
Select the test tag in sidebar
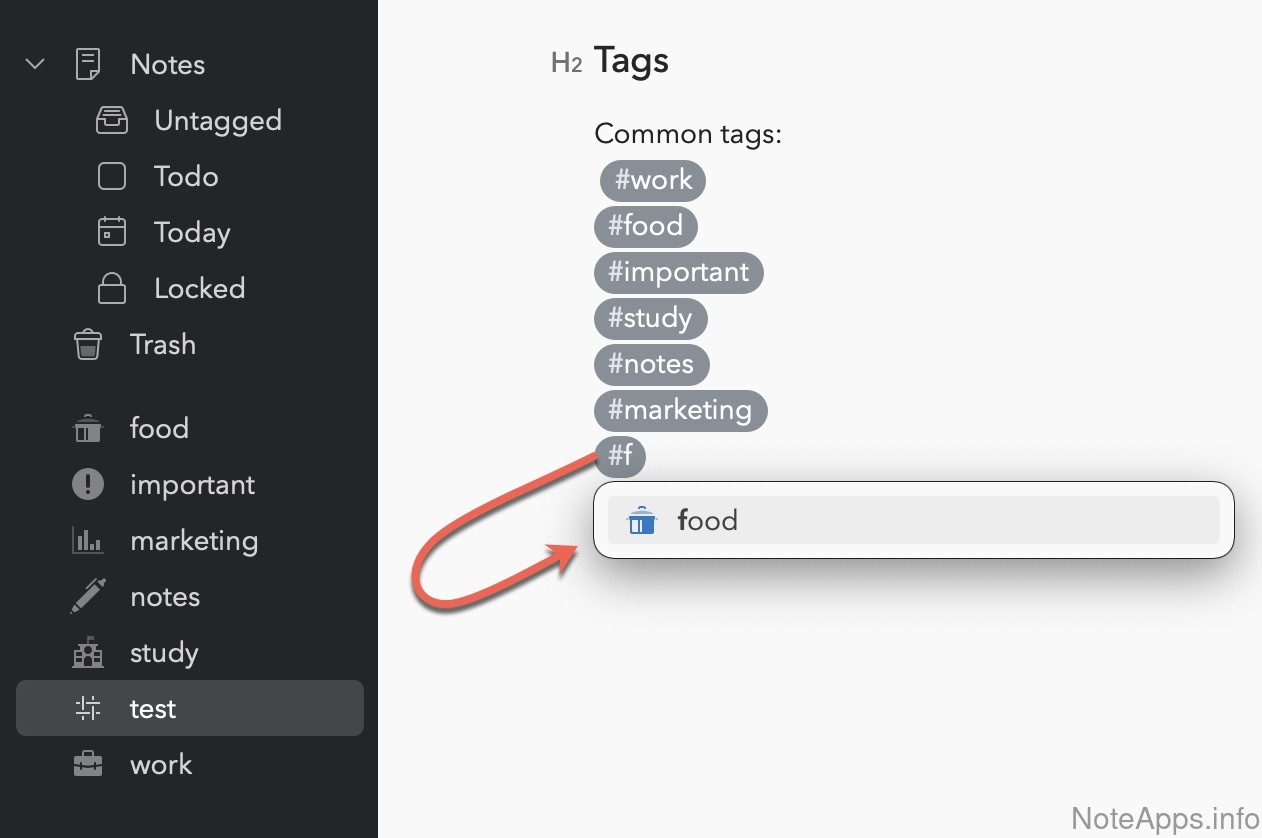(x=153, y=709)
